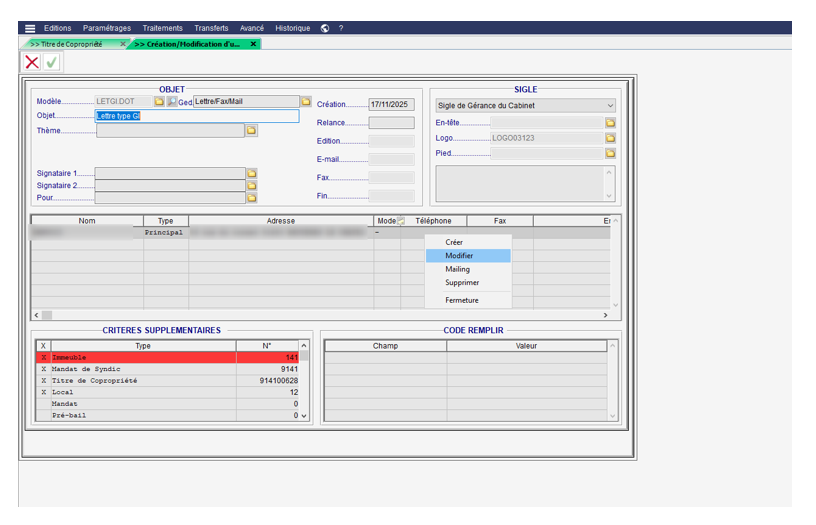
Task: Browse folder icon for Signataire 1
Action: 252,173
